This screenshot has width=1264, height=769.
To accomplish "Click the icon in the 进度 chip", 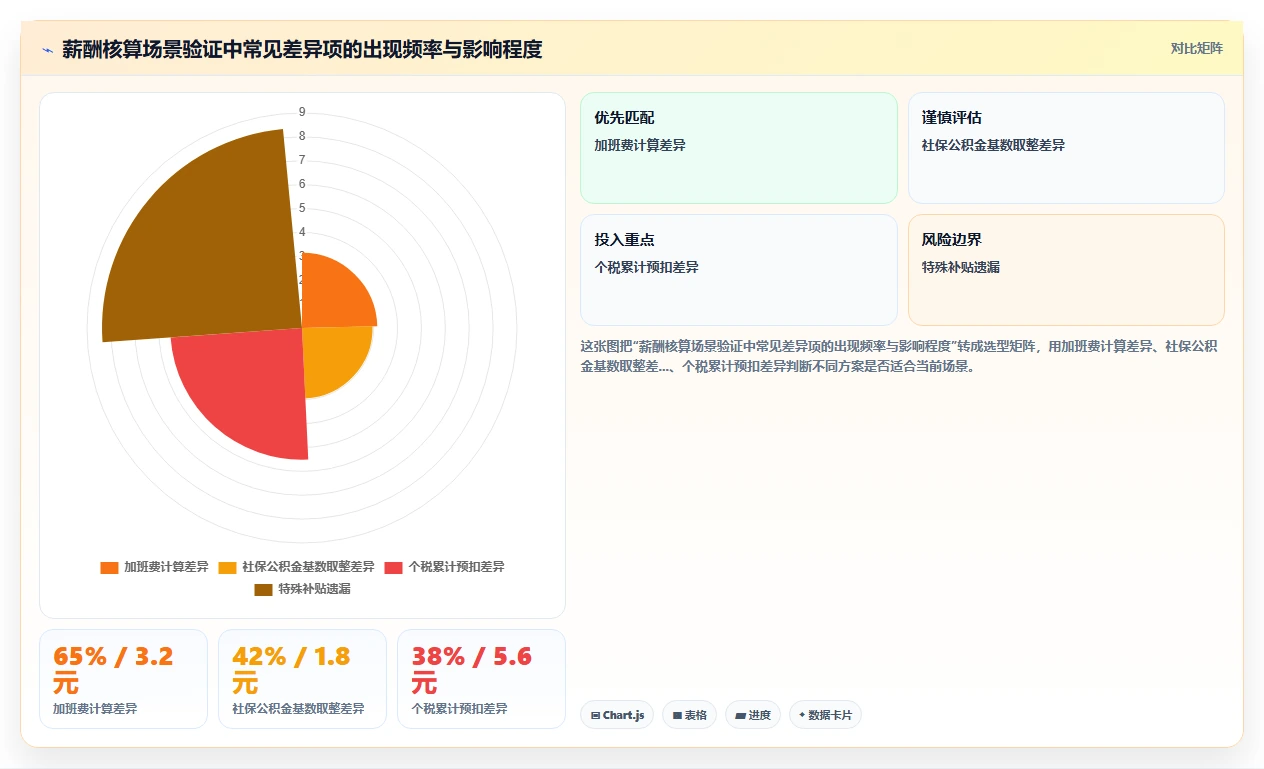I will pos(740,716).
